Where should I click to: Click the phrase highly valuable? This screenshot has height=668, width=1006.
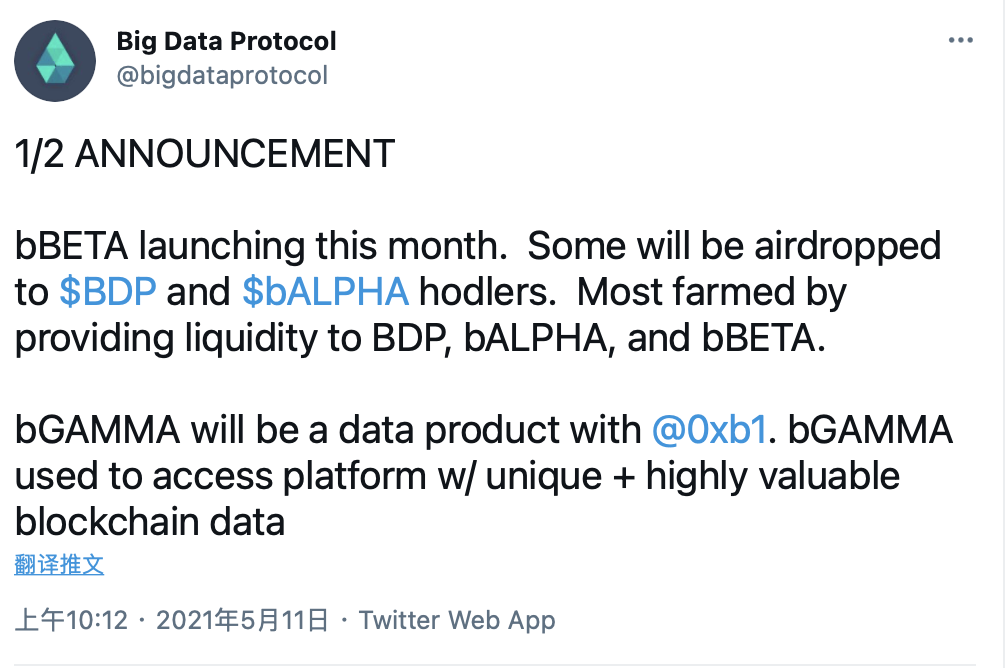coord(772,477)
